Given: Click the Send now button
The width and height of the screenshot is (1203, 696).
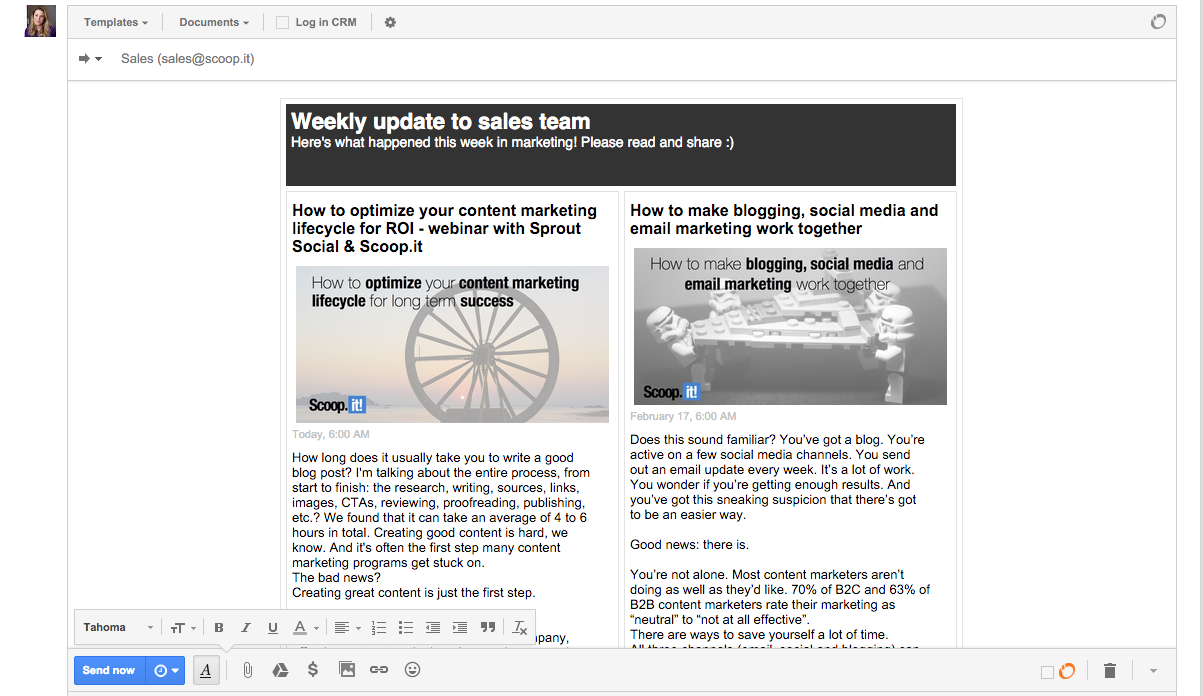Looking at the screenshot, I should coord(109,670).
